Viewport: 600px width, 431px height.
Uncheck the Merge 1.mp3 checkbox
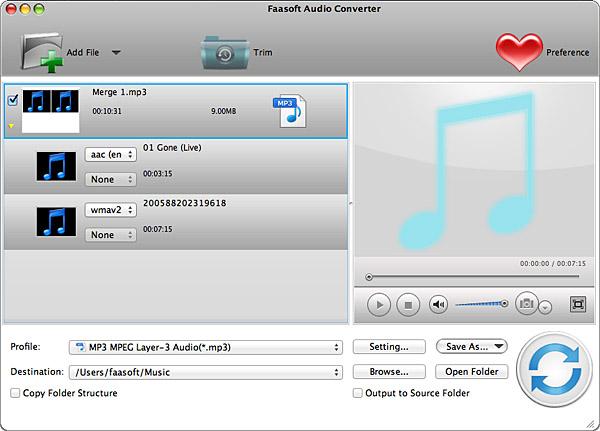click(x=13, y=100)
